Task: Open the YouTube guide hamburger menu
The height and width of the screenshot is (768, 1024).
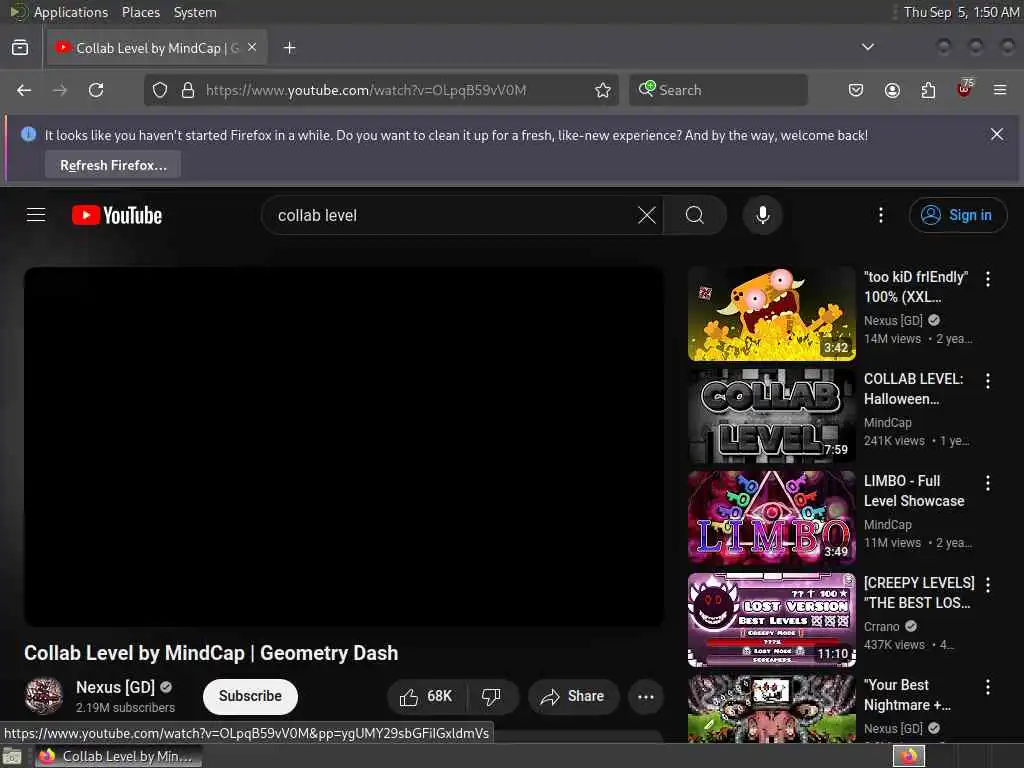Action: 36,215
